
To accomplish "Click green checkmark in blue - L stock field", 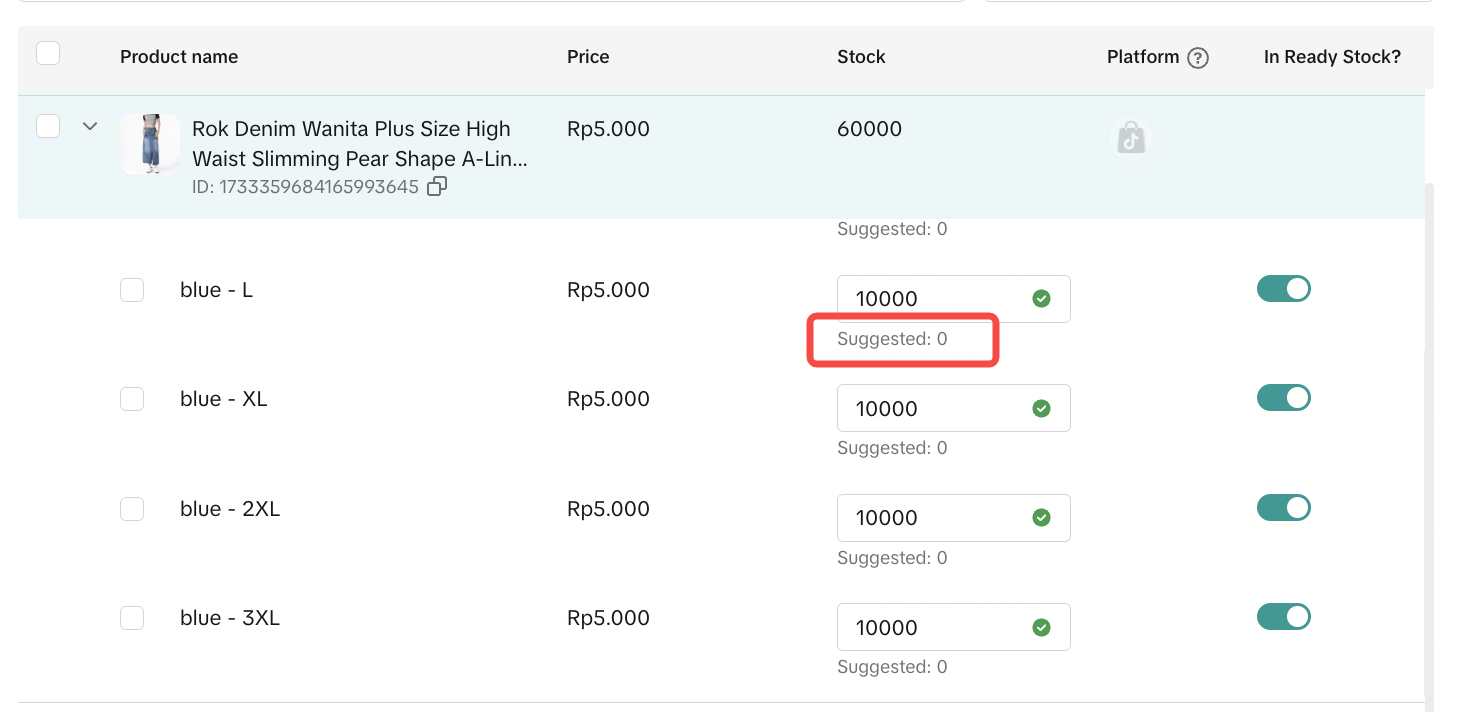I will click(1041, 299).
